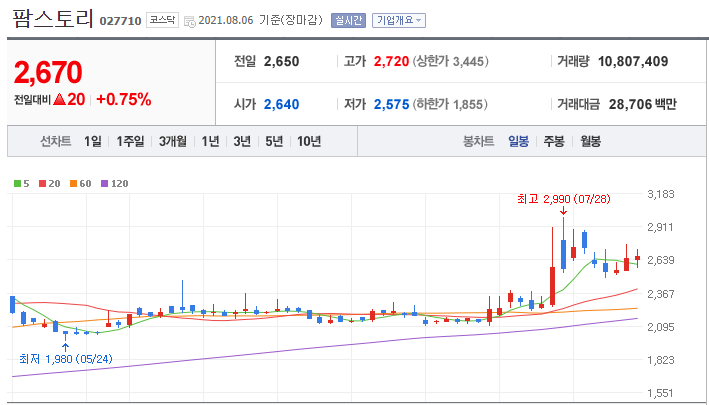The height and width of the screenshot is (405, 709).
Task: Click the +0.75% change rate
Action: 123,99
